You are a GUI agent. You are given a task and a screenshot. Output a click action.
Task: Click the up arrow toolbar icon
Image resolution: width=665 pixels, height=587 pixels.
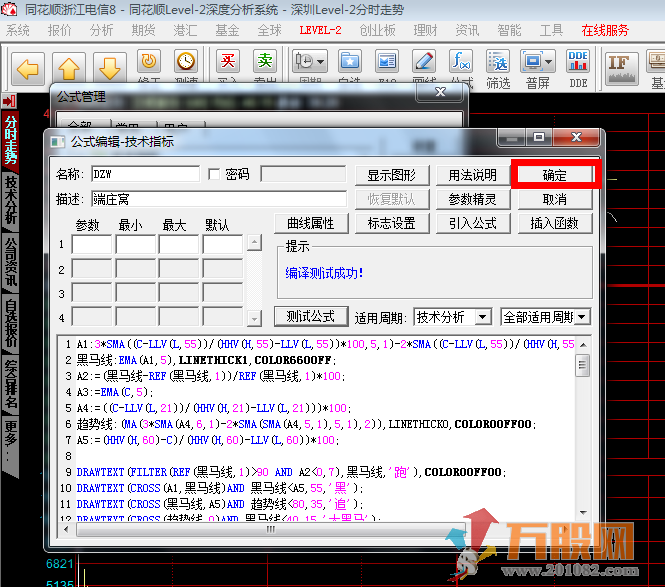pos(69,68)
